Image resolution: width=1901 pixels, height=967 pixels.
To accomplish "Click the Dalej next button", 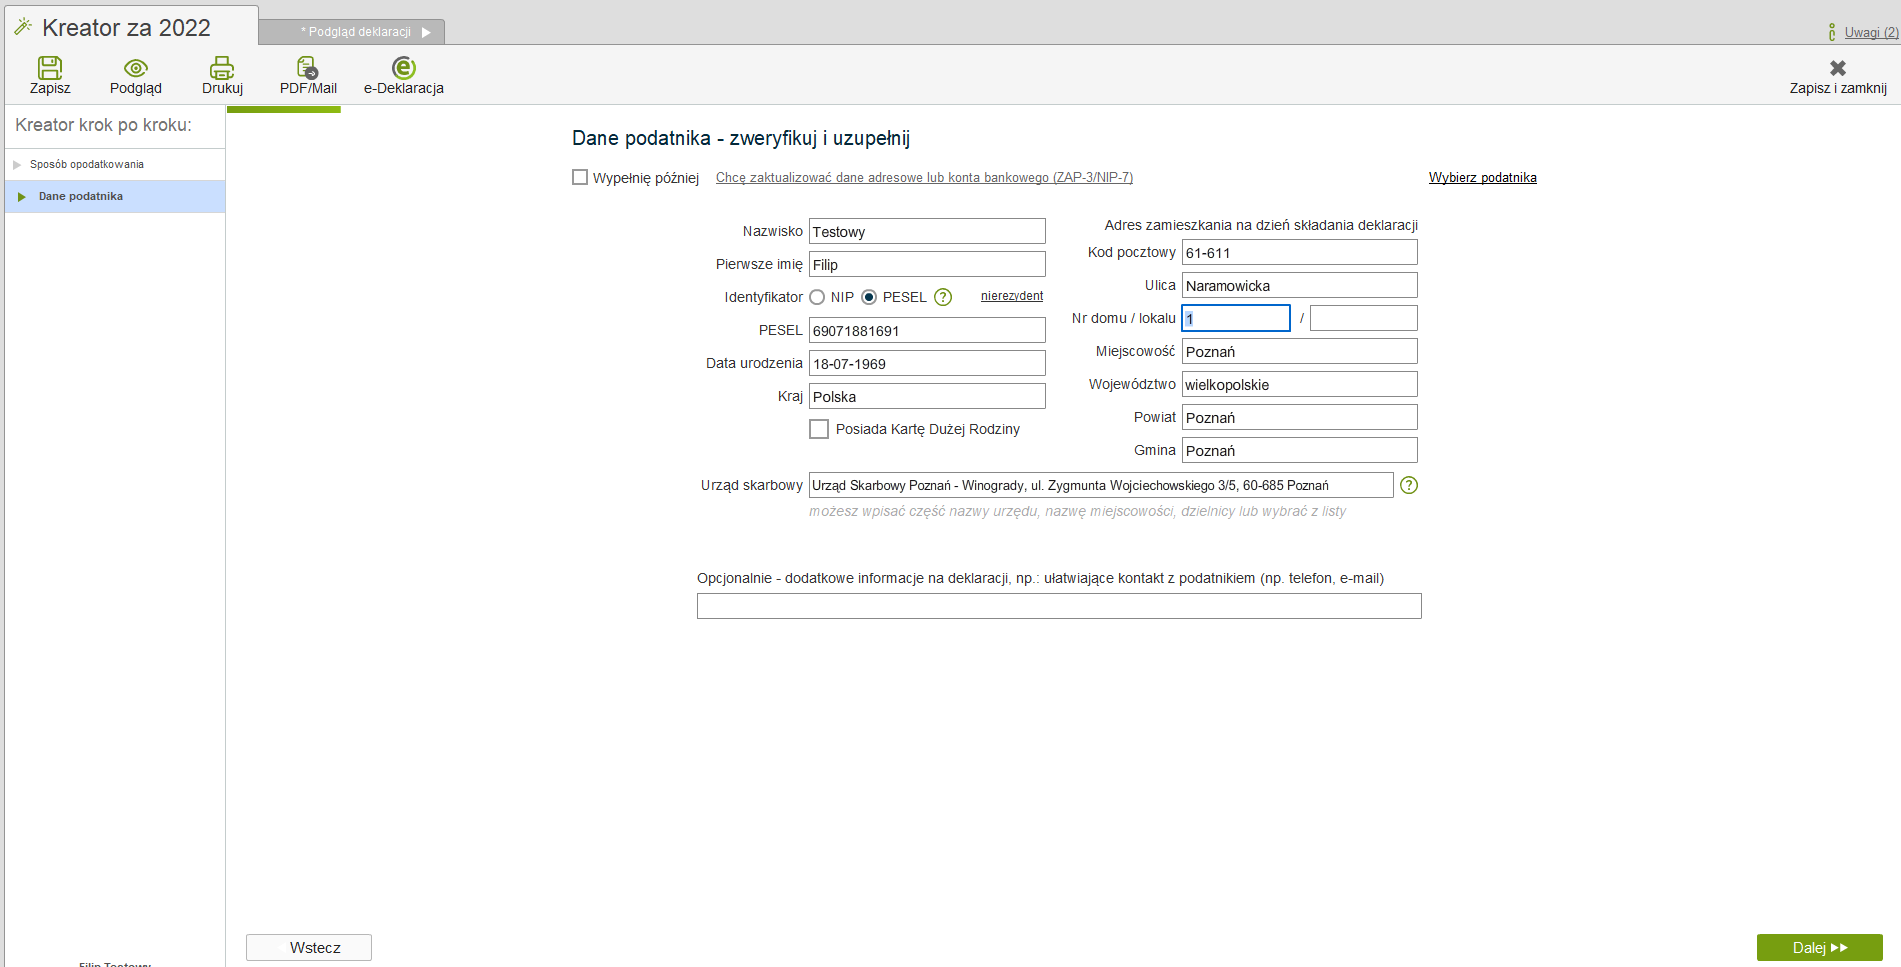I will 1819,947.
